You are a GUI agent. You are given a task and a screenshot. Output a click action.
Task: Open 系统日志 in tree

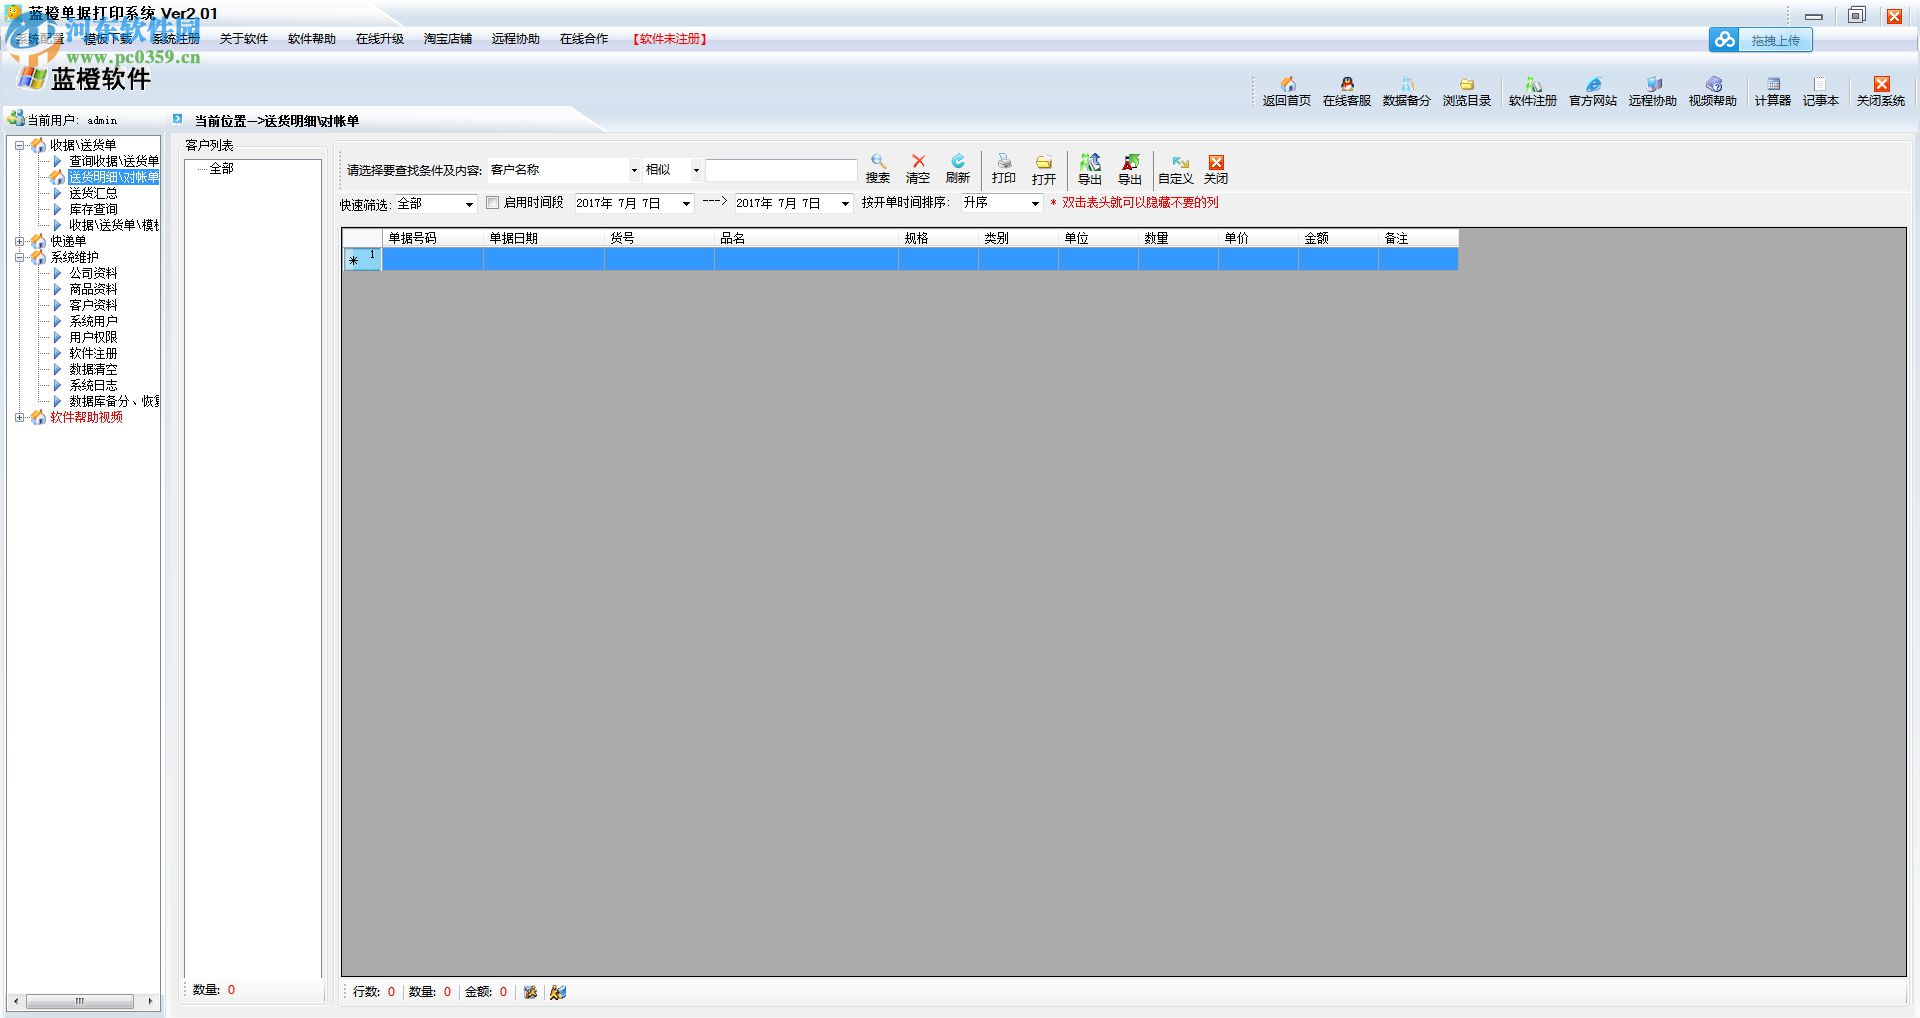[x=93, y=385]
